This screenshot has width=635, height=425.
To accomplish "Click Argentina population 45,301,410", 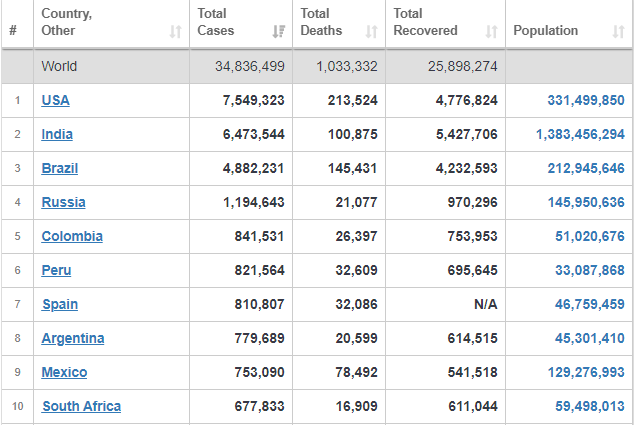I will point(590,338).
